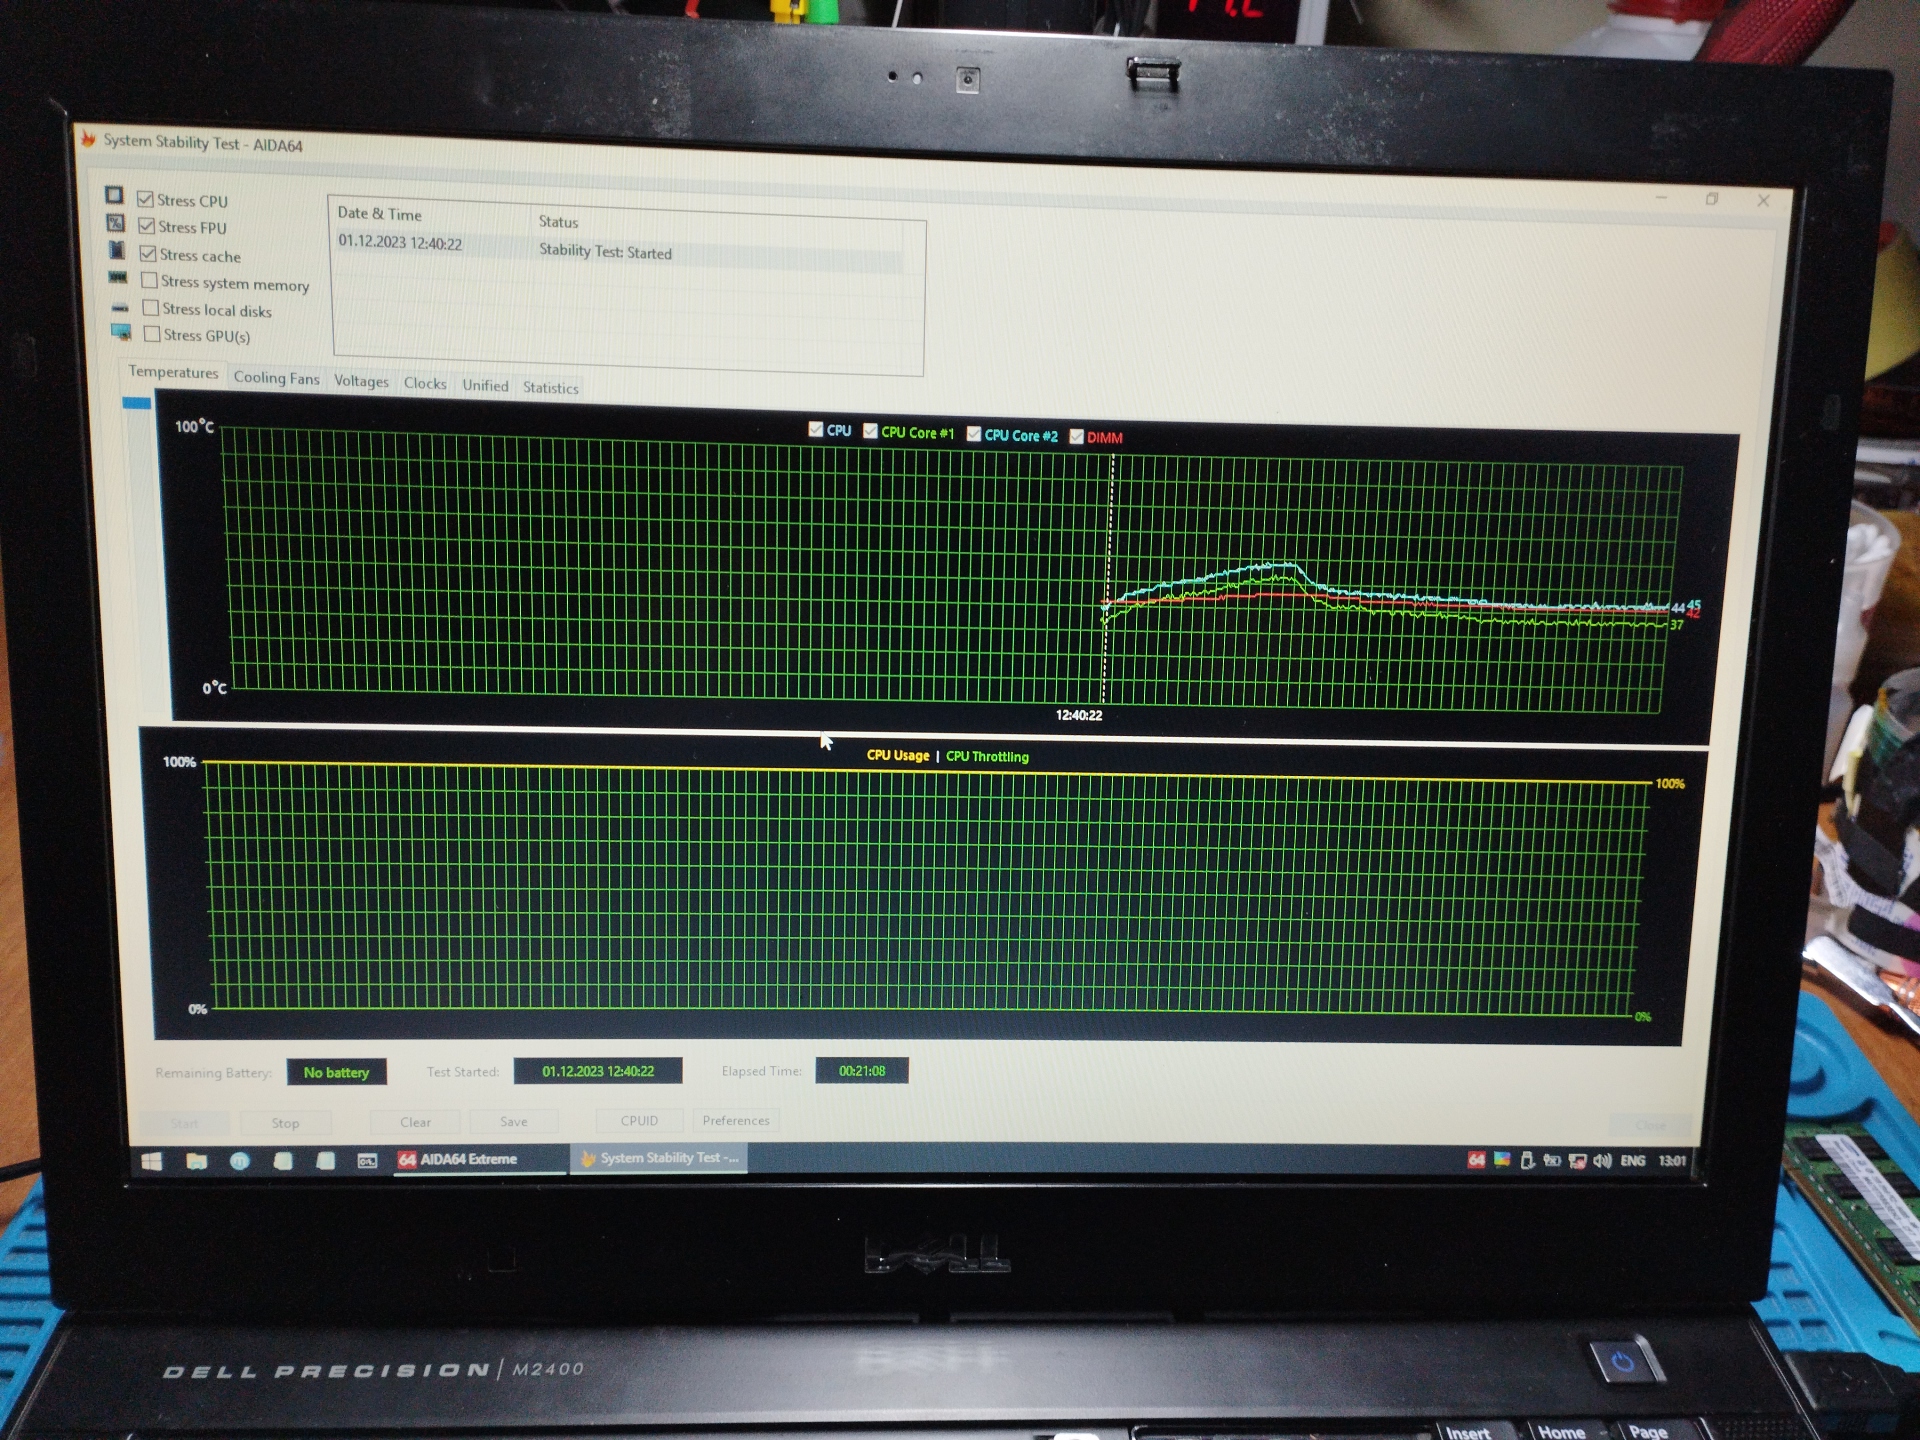Click the CPU icon beside Stress CPU
Image resolution: width=1920 pixels, height=1440 pixels.
tap(114, 194)
